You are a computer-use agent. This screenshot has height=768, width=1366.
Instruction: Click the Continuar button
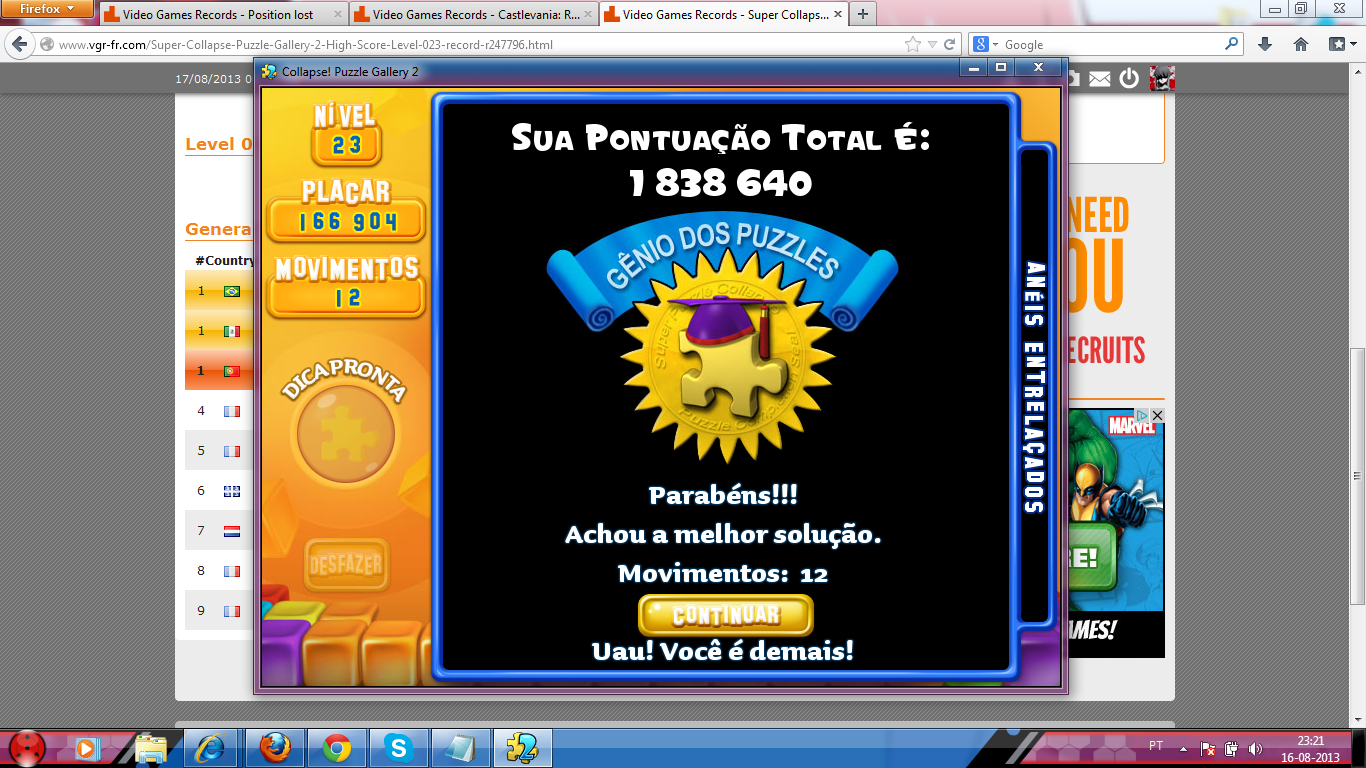click(725, 615)
